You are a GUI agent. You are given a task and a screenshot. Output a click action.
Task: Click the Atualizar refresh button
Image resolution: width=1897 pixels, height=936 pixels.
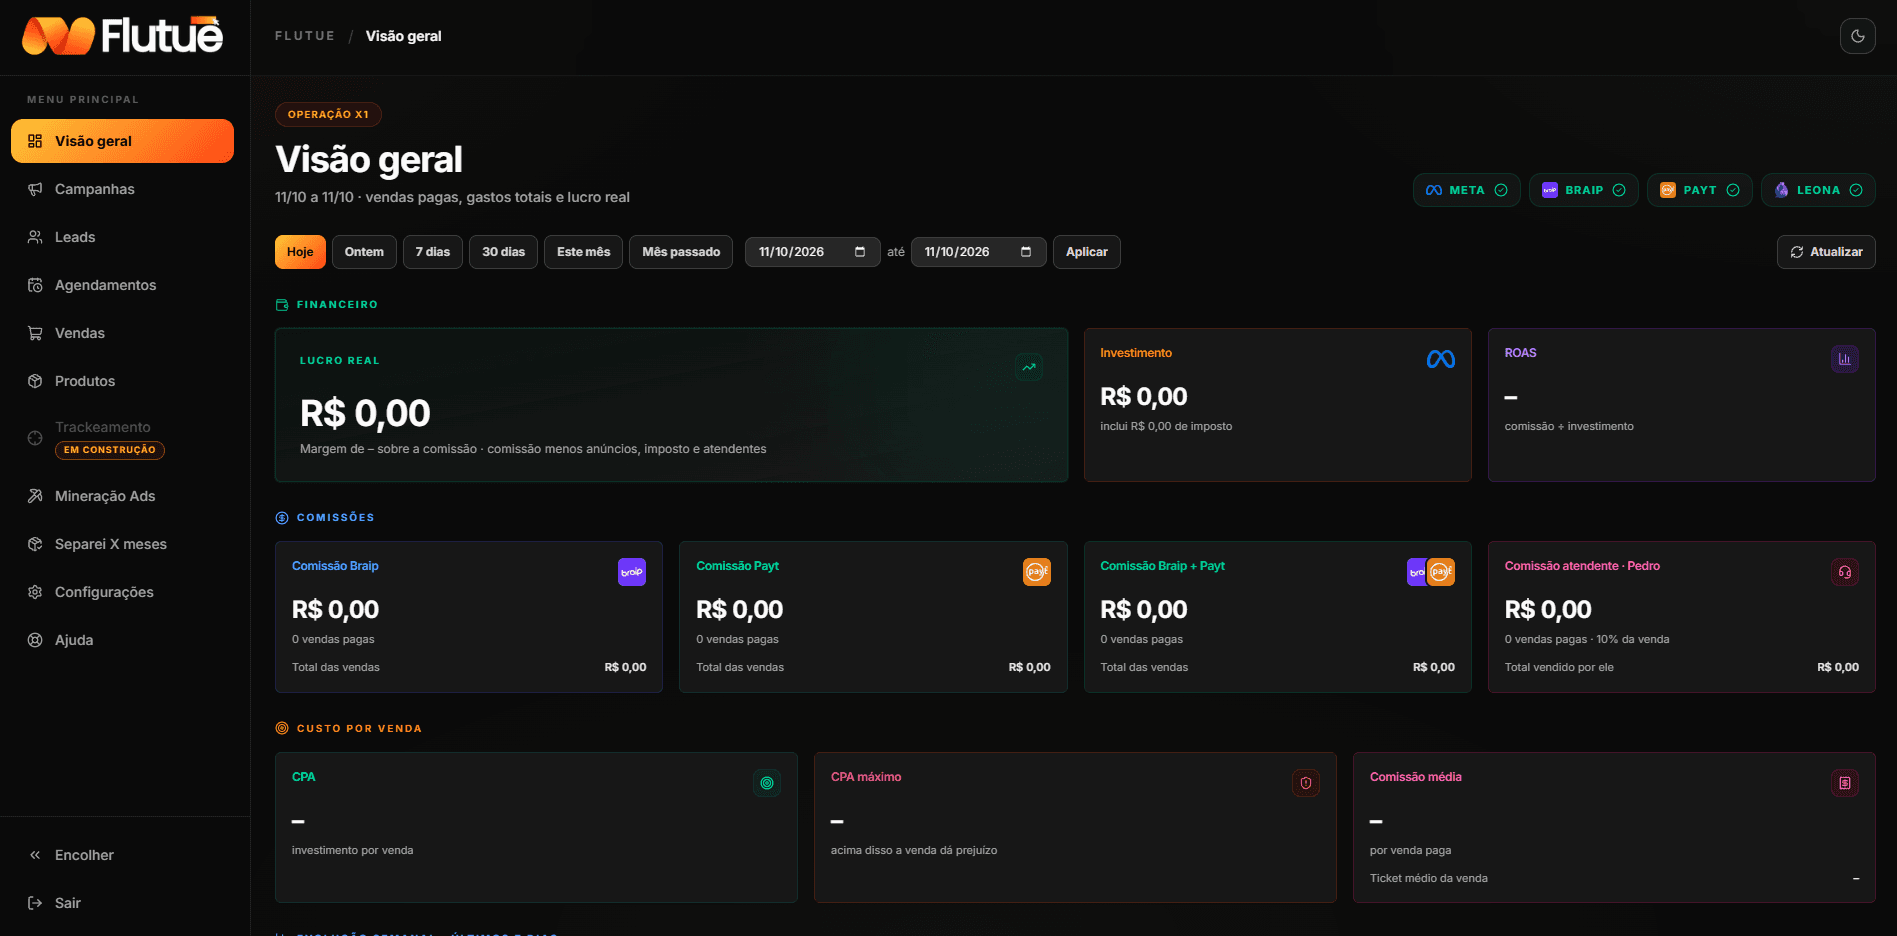pos(1826,252)
